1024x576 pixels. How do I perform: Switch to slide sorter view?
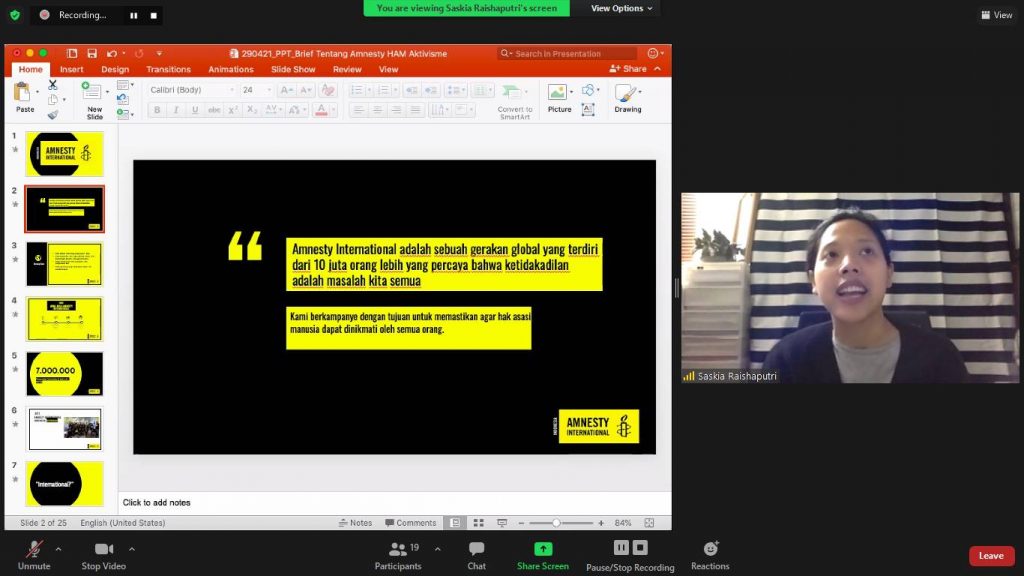pyautogui.click(x=478, y=523)
